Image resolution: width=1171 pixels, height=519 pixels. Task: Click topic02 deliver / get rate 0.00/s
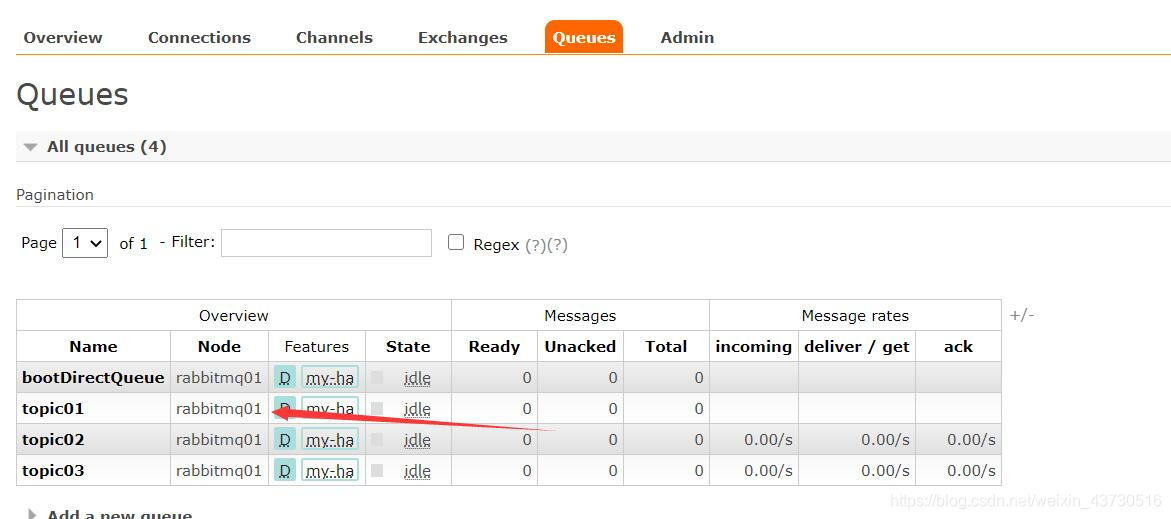coord(885,440)
